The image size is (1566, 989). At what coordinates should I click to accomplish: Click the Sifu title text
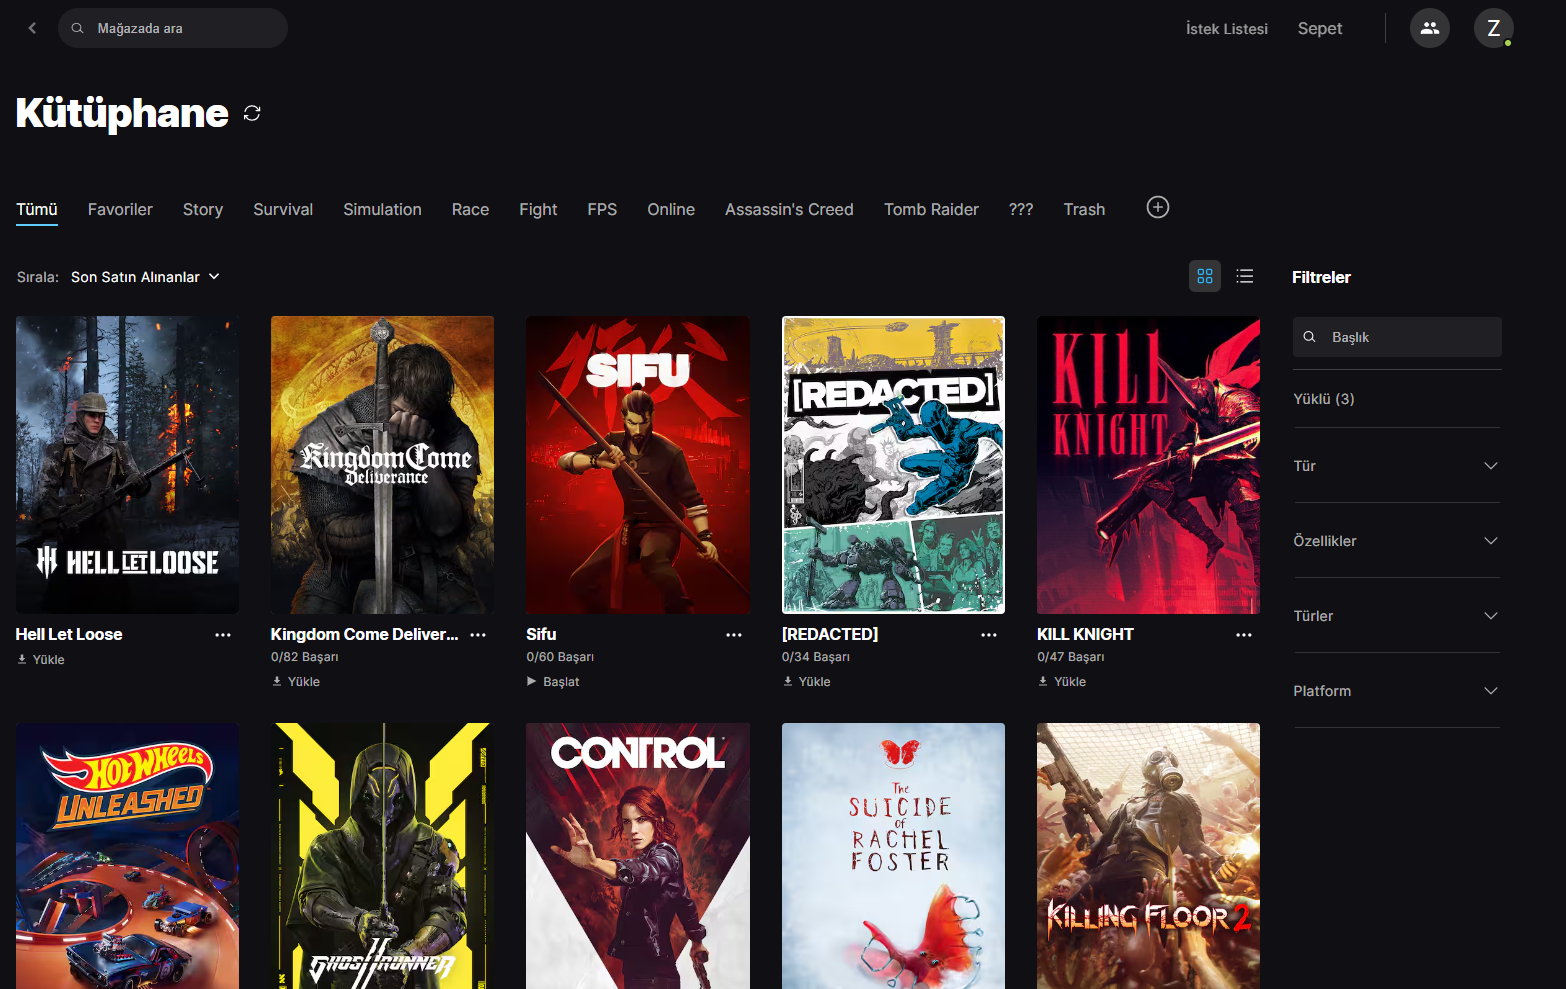(541, 634)
